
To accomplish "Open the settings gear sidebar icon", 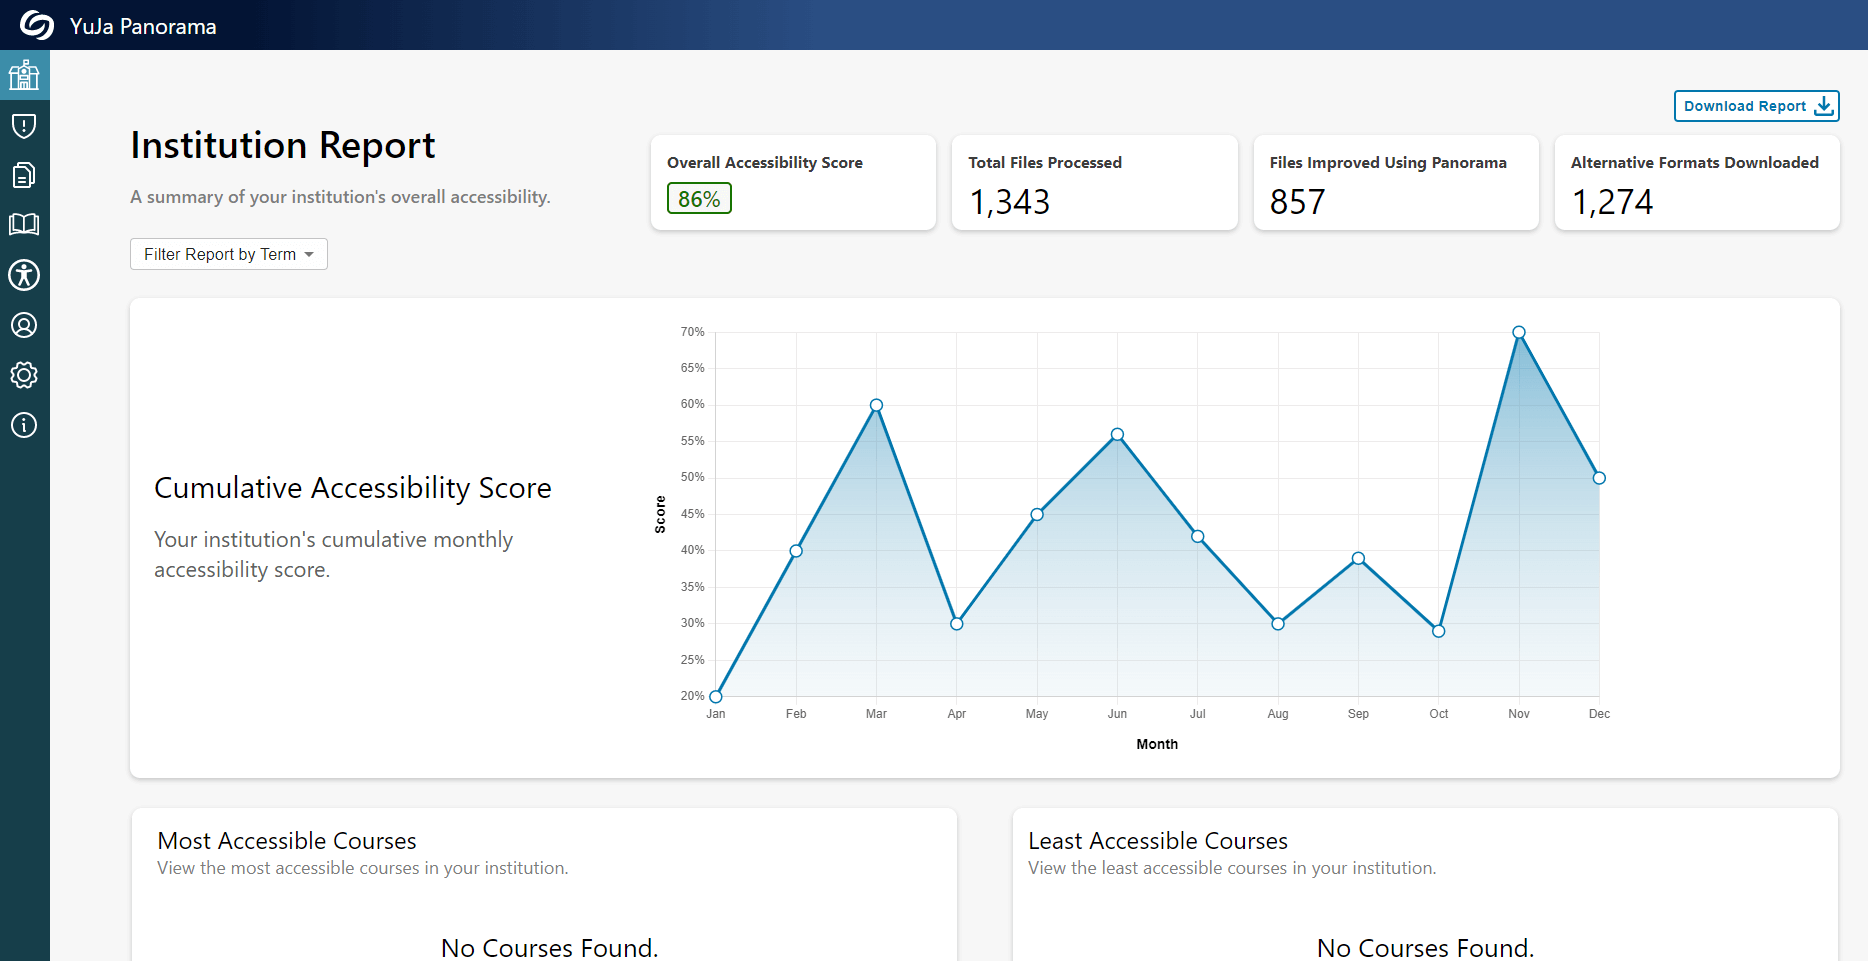I will (x=24, y=375).
